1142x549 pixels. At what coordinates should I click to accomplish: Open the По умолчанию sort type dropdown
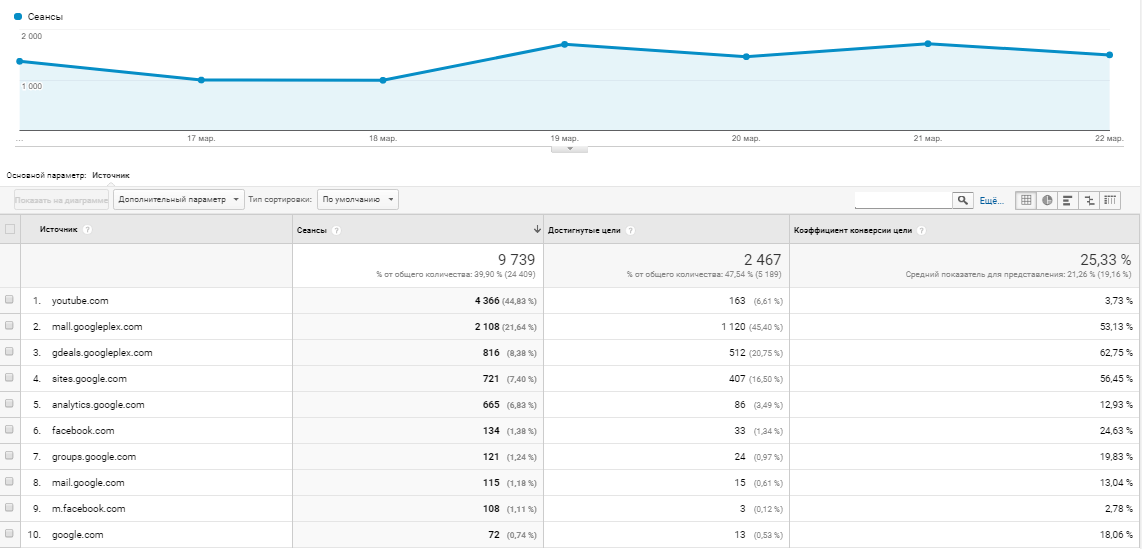pos(358,199)
